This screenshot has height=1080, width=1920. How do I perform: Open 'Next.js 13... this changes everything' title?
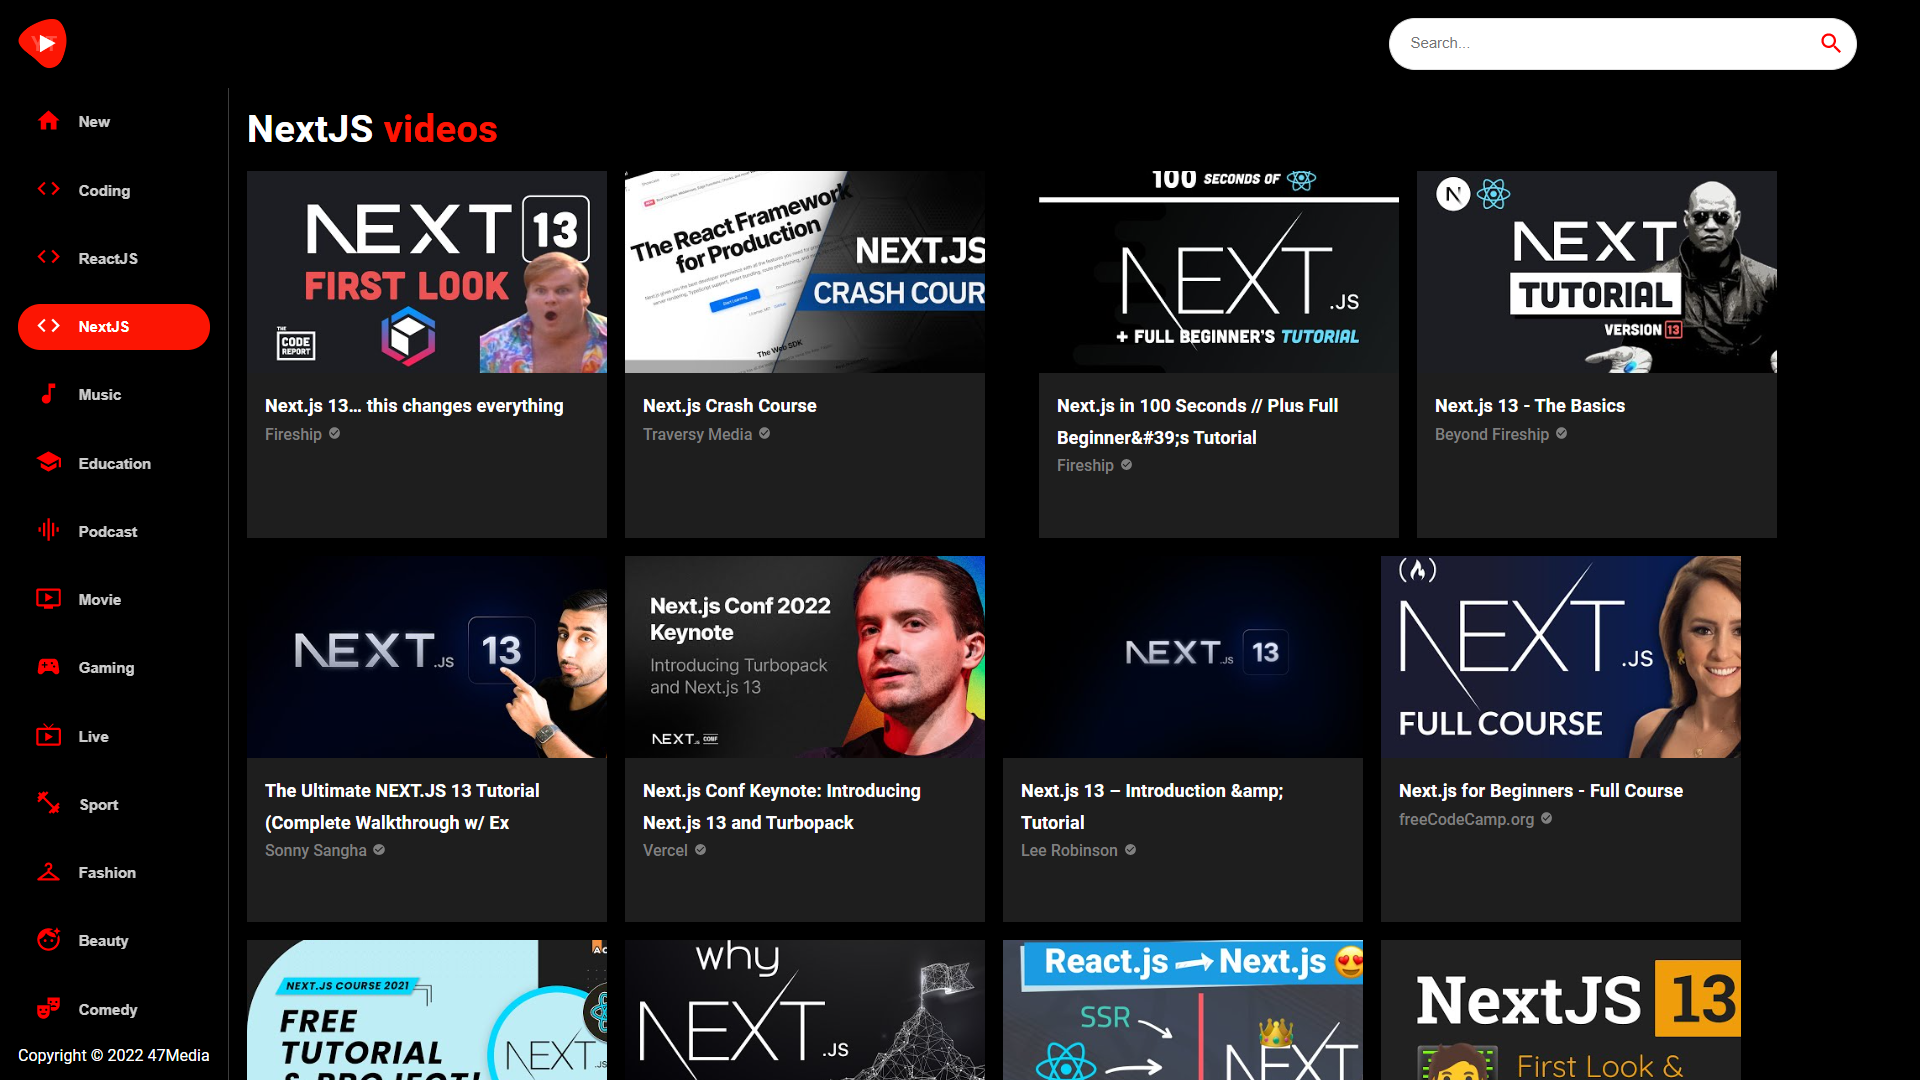pyautogui.click(x=414, y=406)
